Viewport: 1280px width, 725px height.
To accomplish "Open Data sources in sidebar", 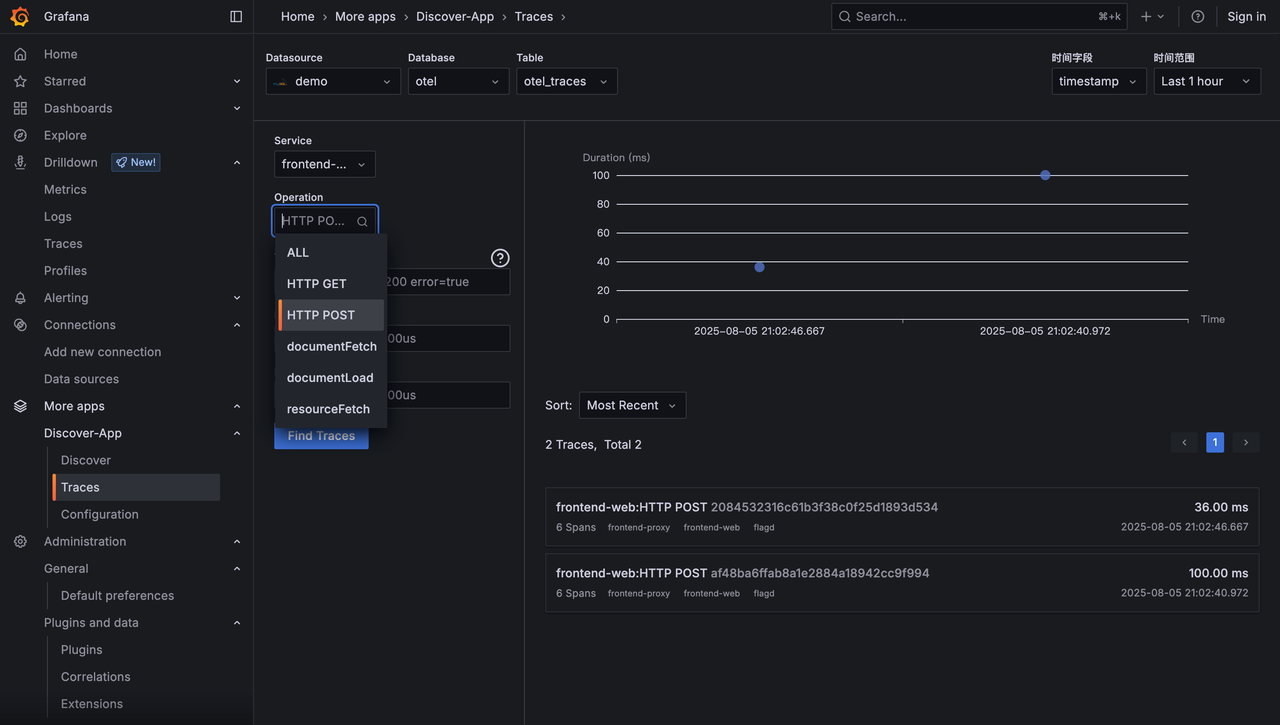I will pyautogui.click(x=81, y=379).
